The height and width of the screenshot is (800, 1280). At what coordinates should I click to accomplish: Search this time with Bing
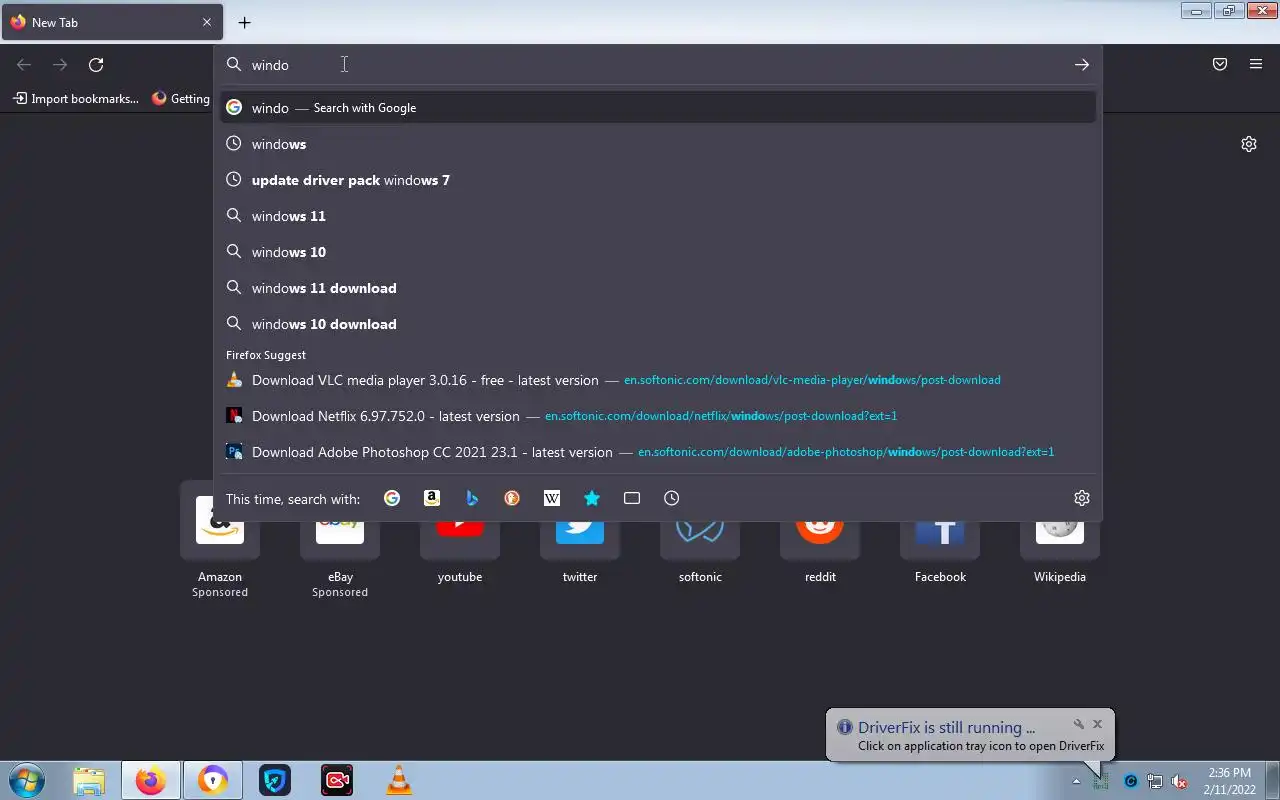pos(472,498)
